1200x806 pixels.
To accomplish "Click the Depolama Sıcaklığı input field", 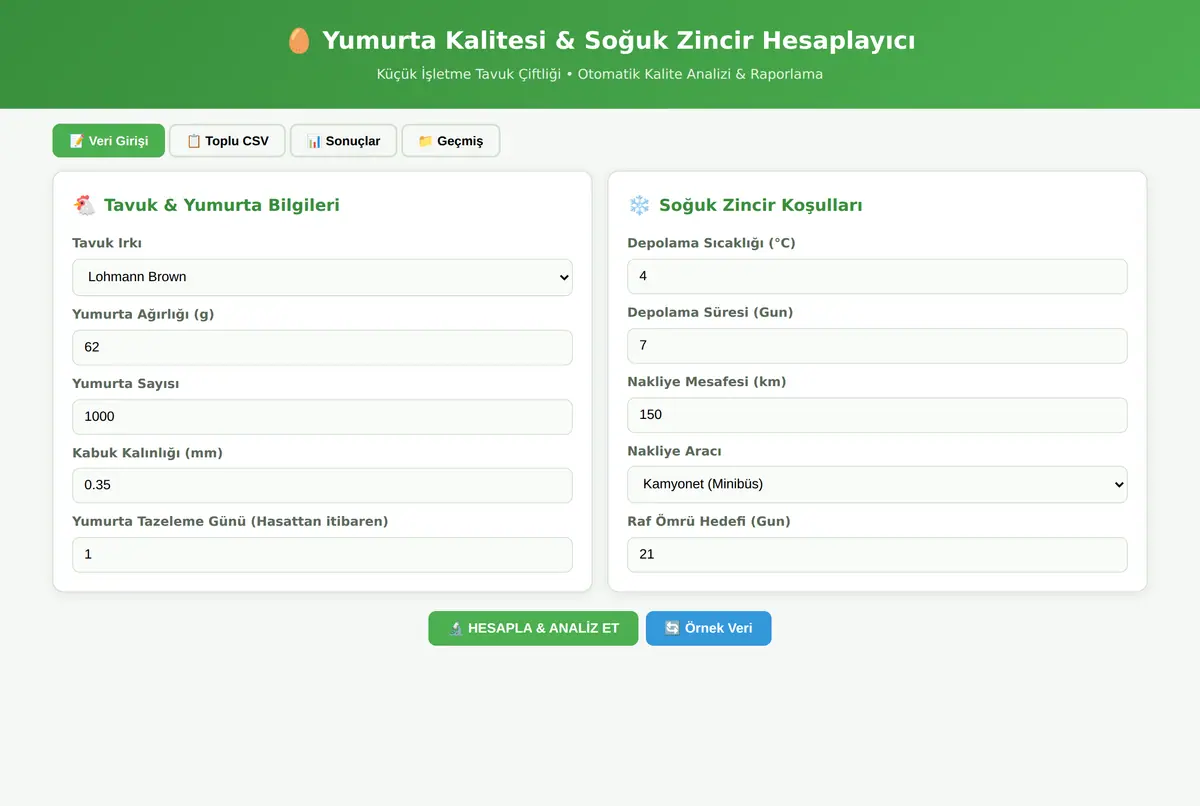I will 877,276.
